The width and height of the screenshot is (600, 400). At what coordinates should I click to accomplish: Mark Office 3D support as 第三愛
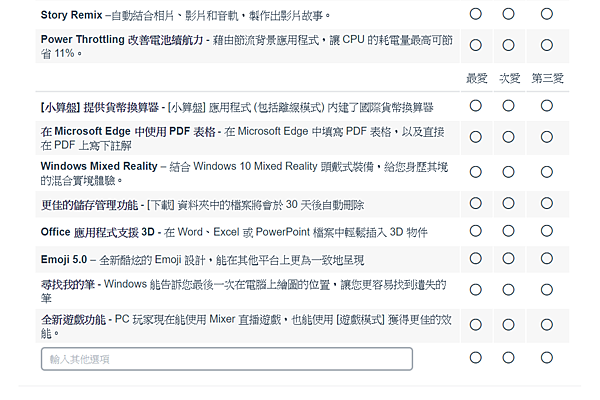coord(547,231)
